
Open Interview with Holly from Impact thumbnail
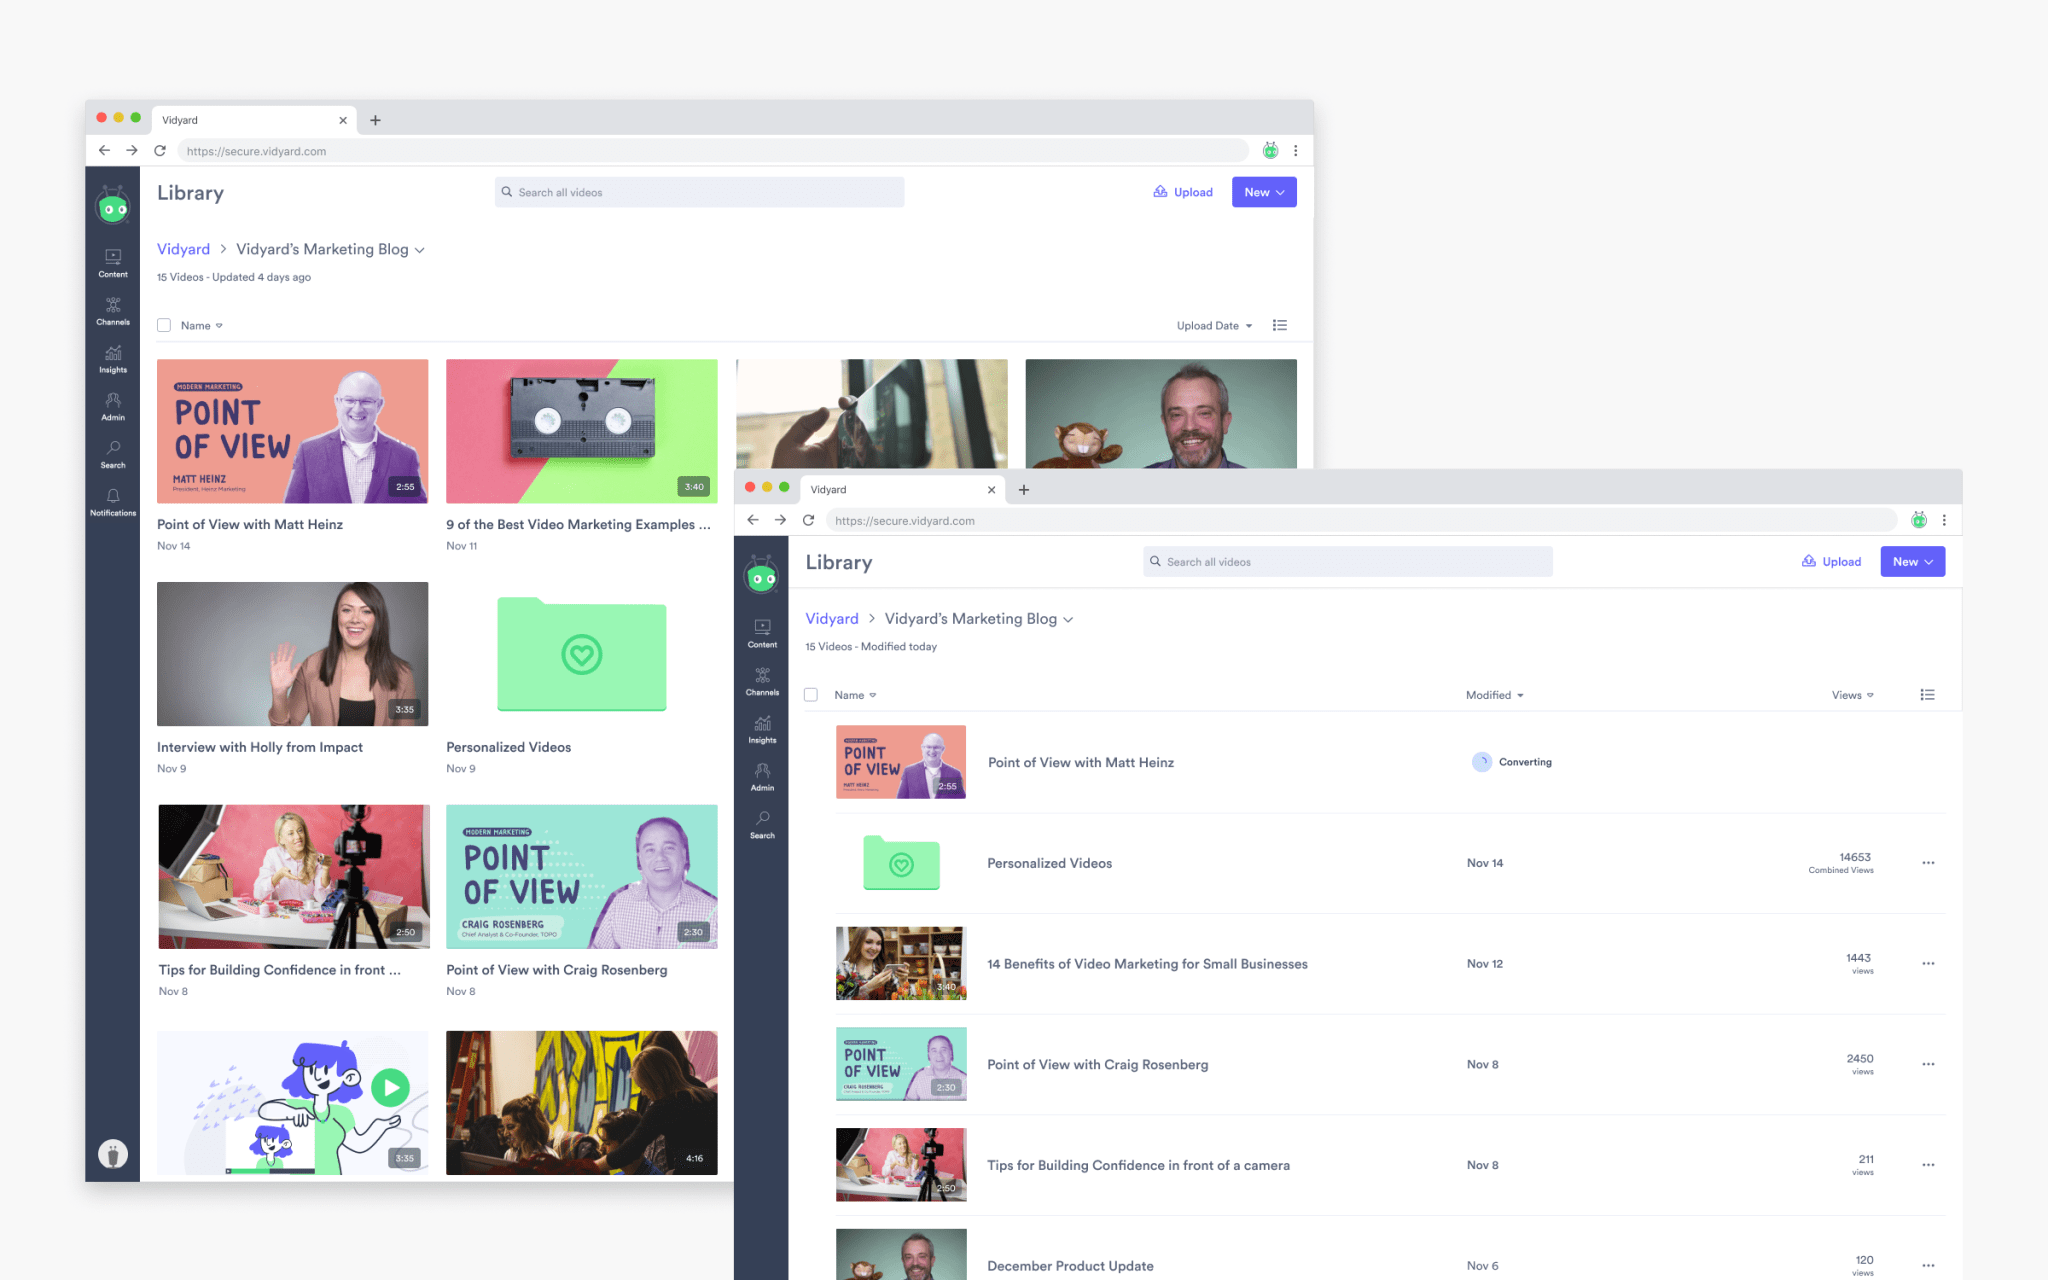(292, 654)
